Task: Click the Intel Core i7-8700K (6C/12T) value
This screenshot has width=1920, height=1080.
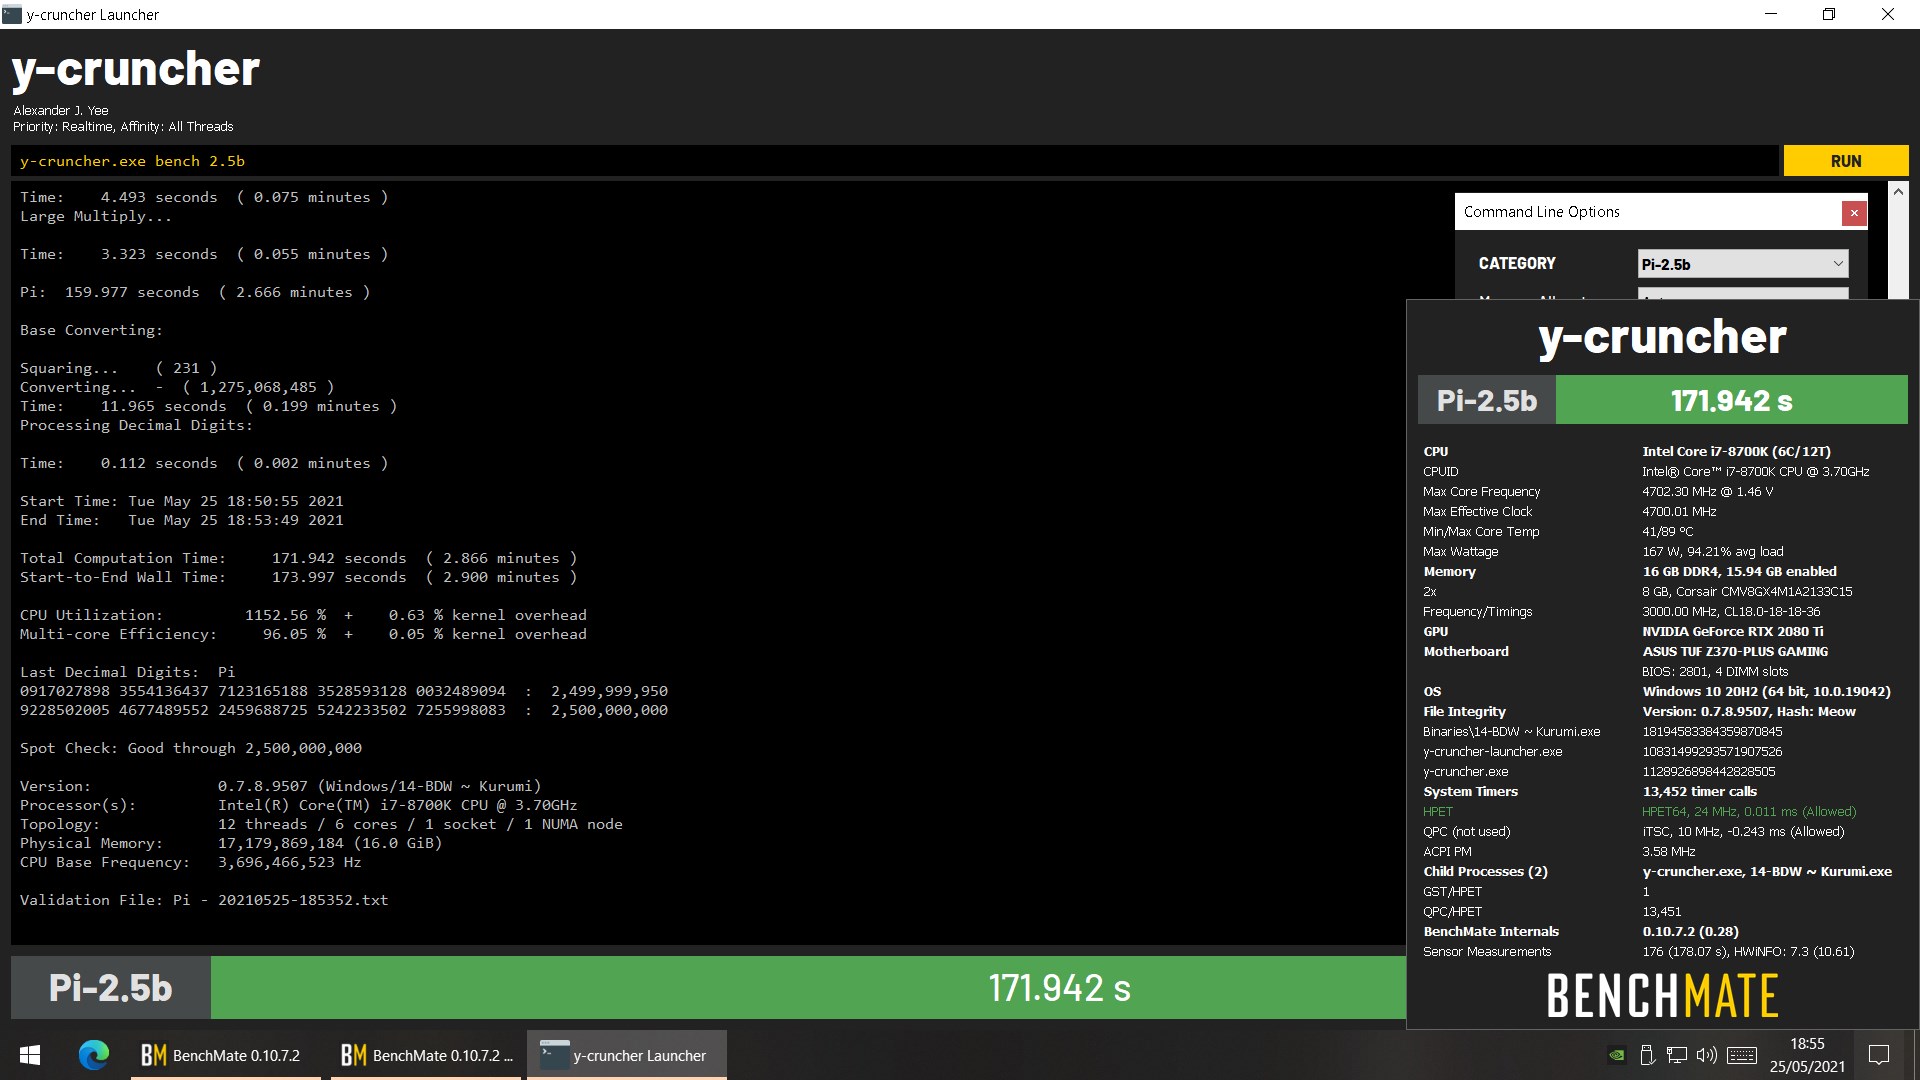Action: [1736, 451]
